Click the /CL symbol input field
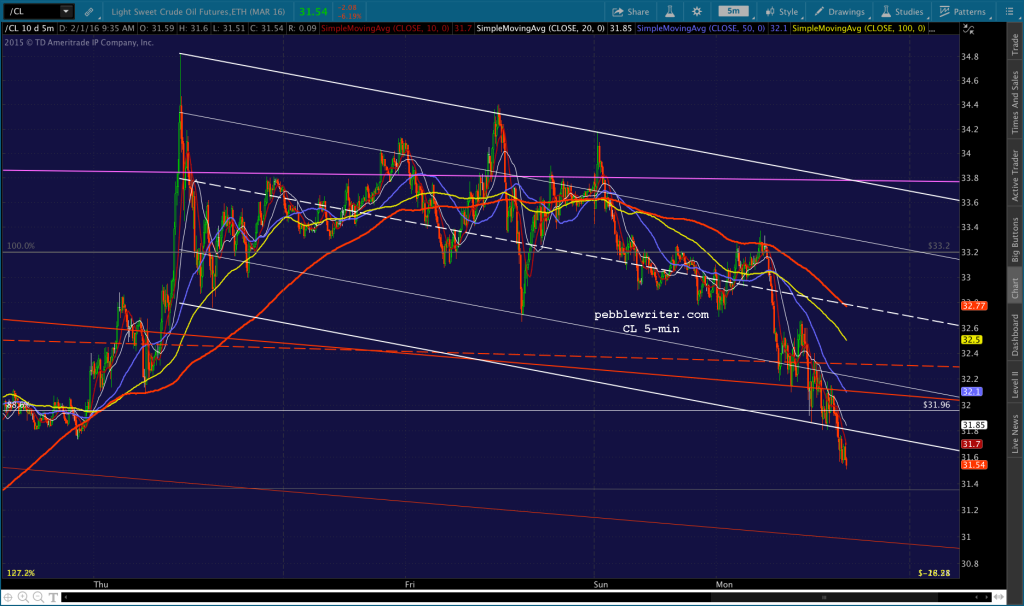Screen dimensions: 1024x606 point(33,11)
